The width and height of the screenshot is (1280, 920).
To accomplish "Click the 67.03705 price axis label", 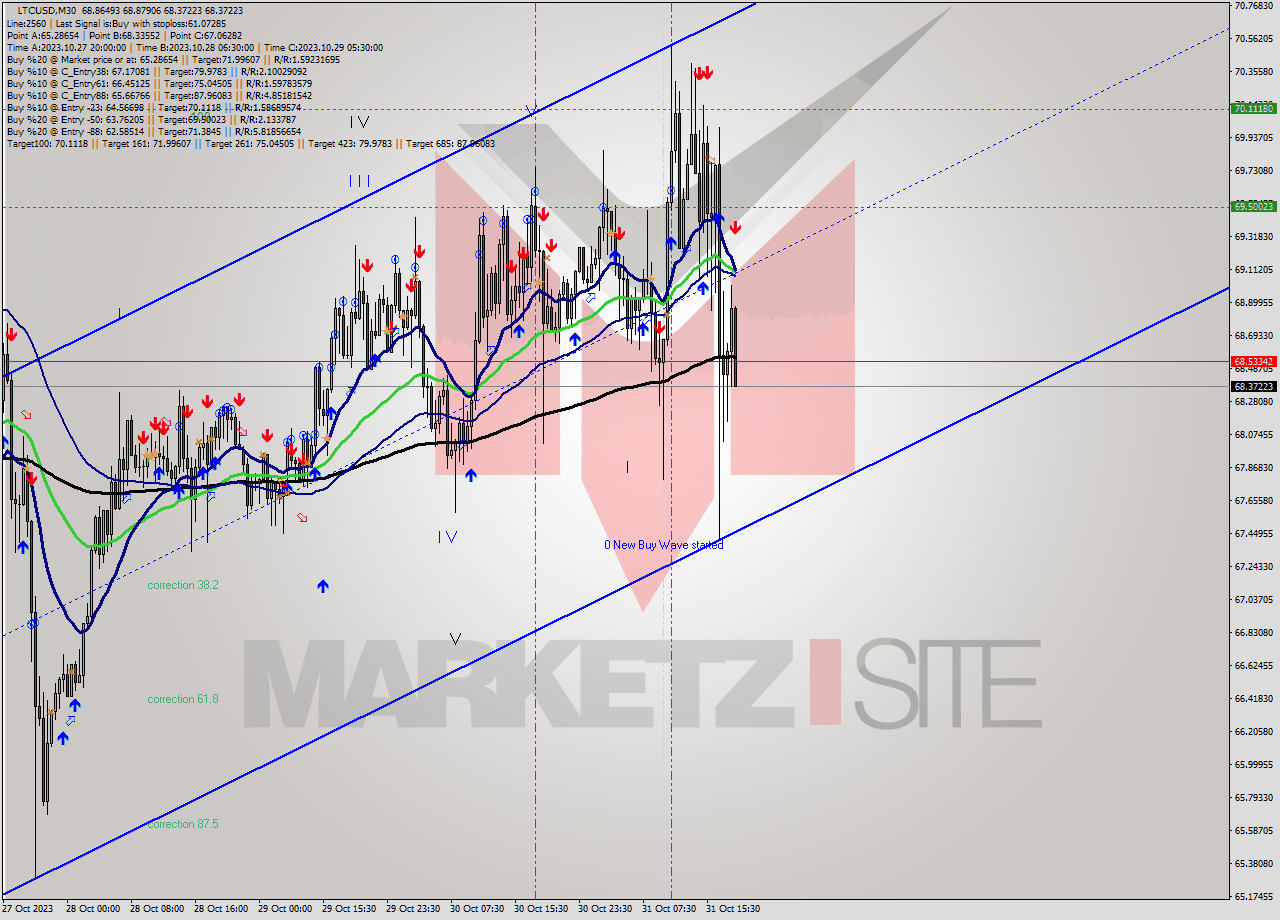I will 1254,600.
